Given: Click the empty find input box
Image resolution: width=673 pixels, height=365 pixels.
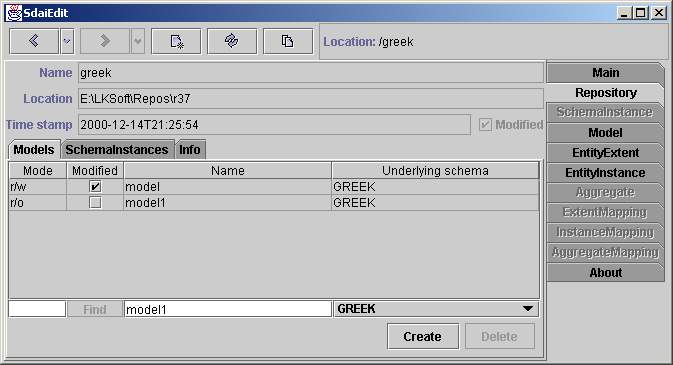Looking at the screenshot, I should (x=37, y=309).
